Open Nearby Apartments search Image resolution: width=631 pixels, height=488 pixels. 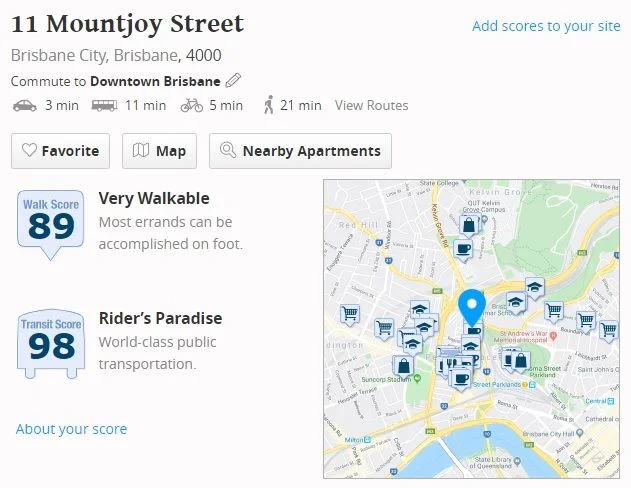click(300, 151)
